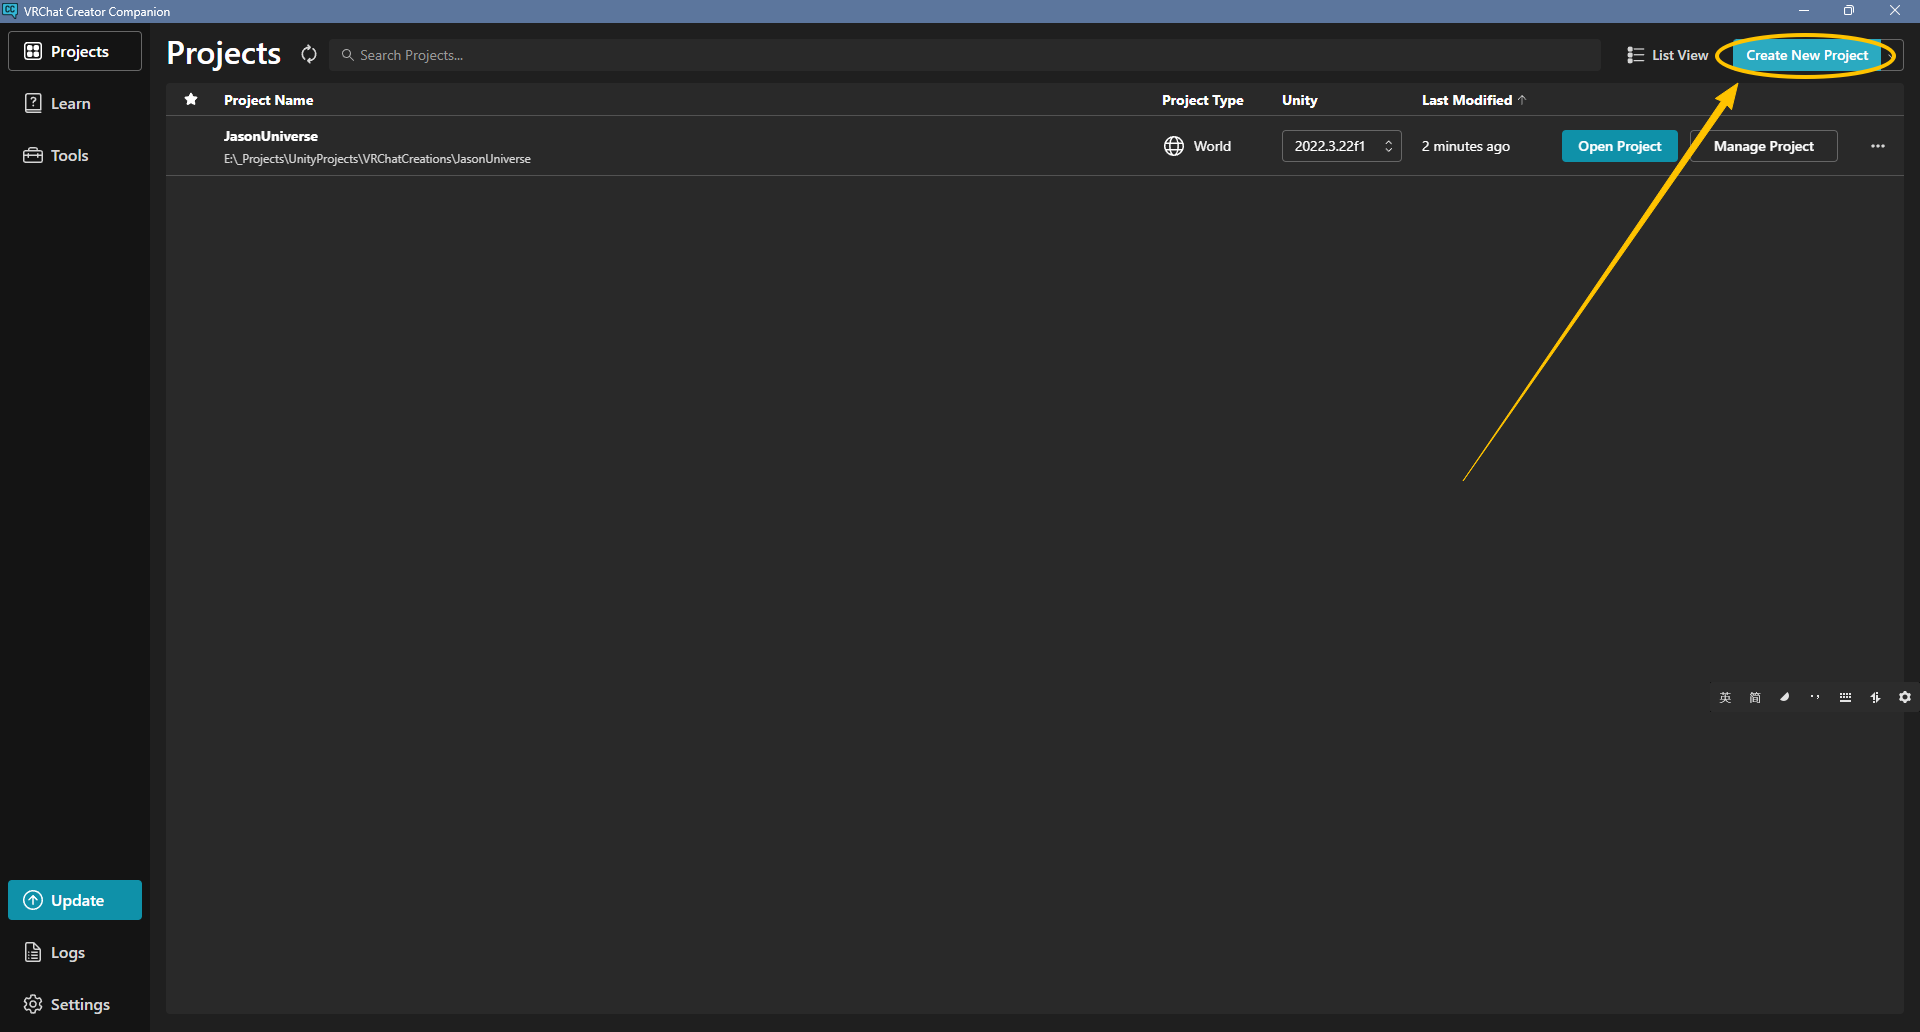Switch to List View layout
The image size is (1920, 1032).
click(1667, 55)
